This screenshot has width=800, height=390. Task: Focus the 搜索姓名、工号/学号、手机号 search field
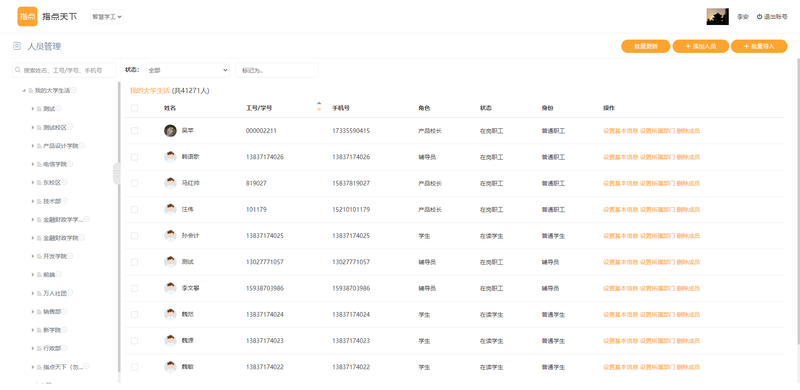64,70
